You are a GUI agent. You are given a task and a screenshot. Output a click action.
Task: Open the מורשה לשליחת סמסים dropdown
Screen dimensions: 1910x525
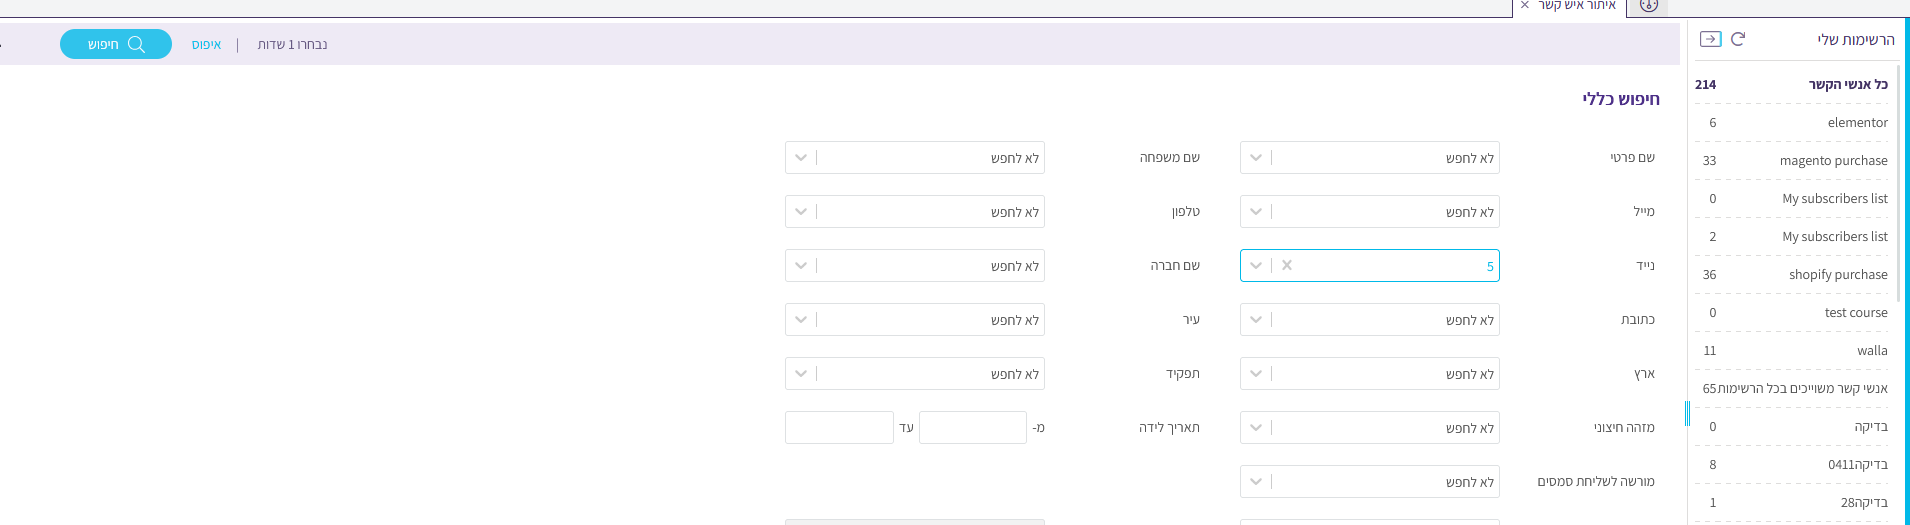tap(1256, 482)
